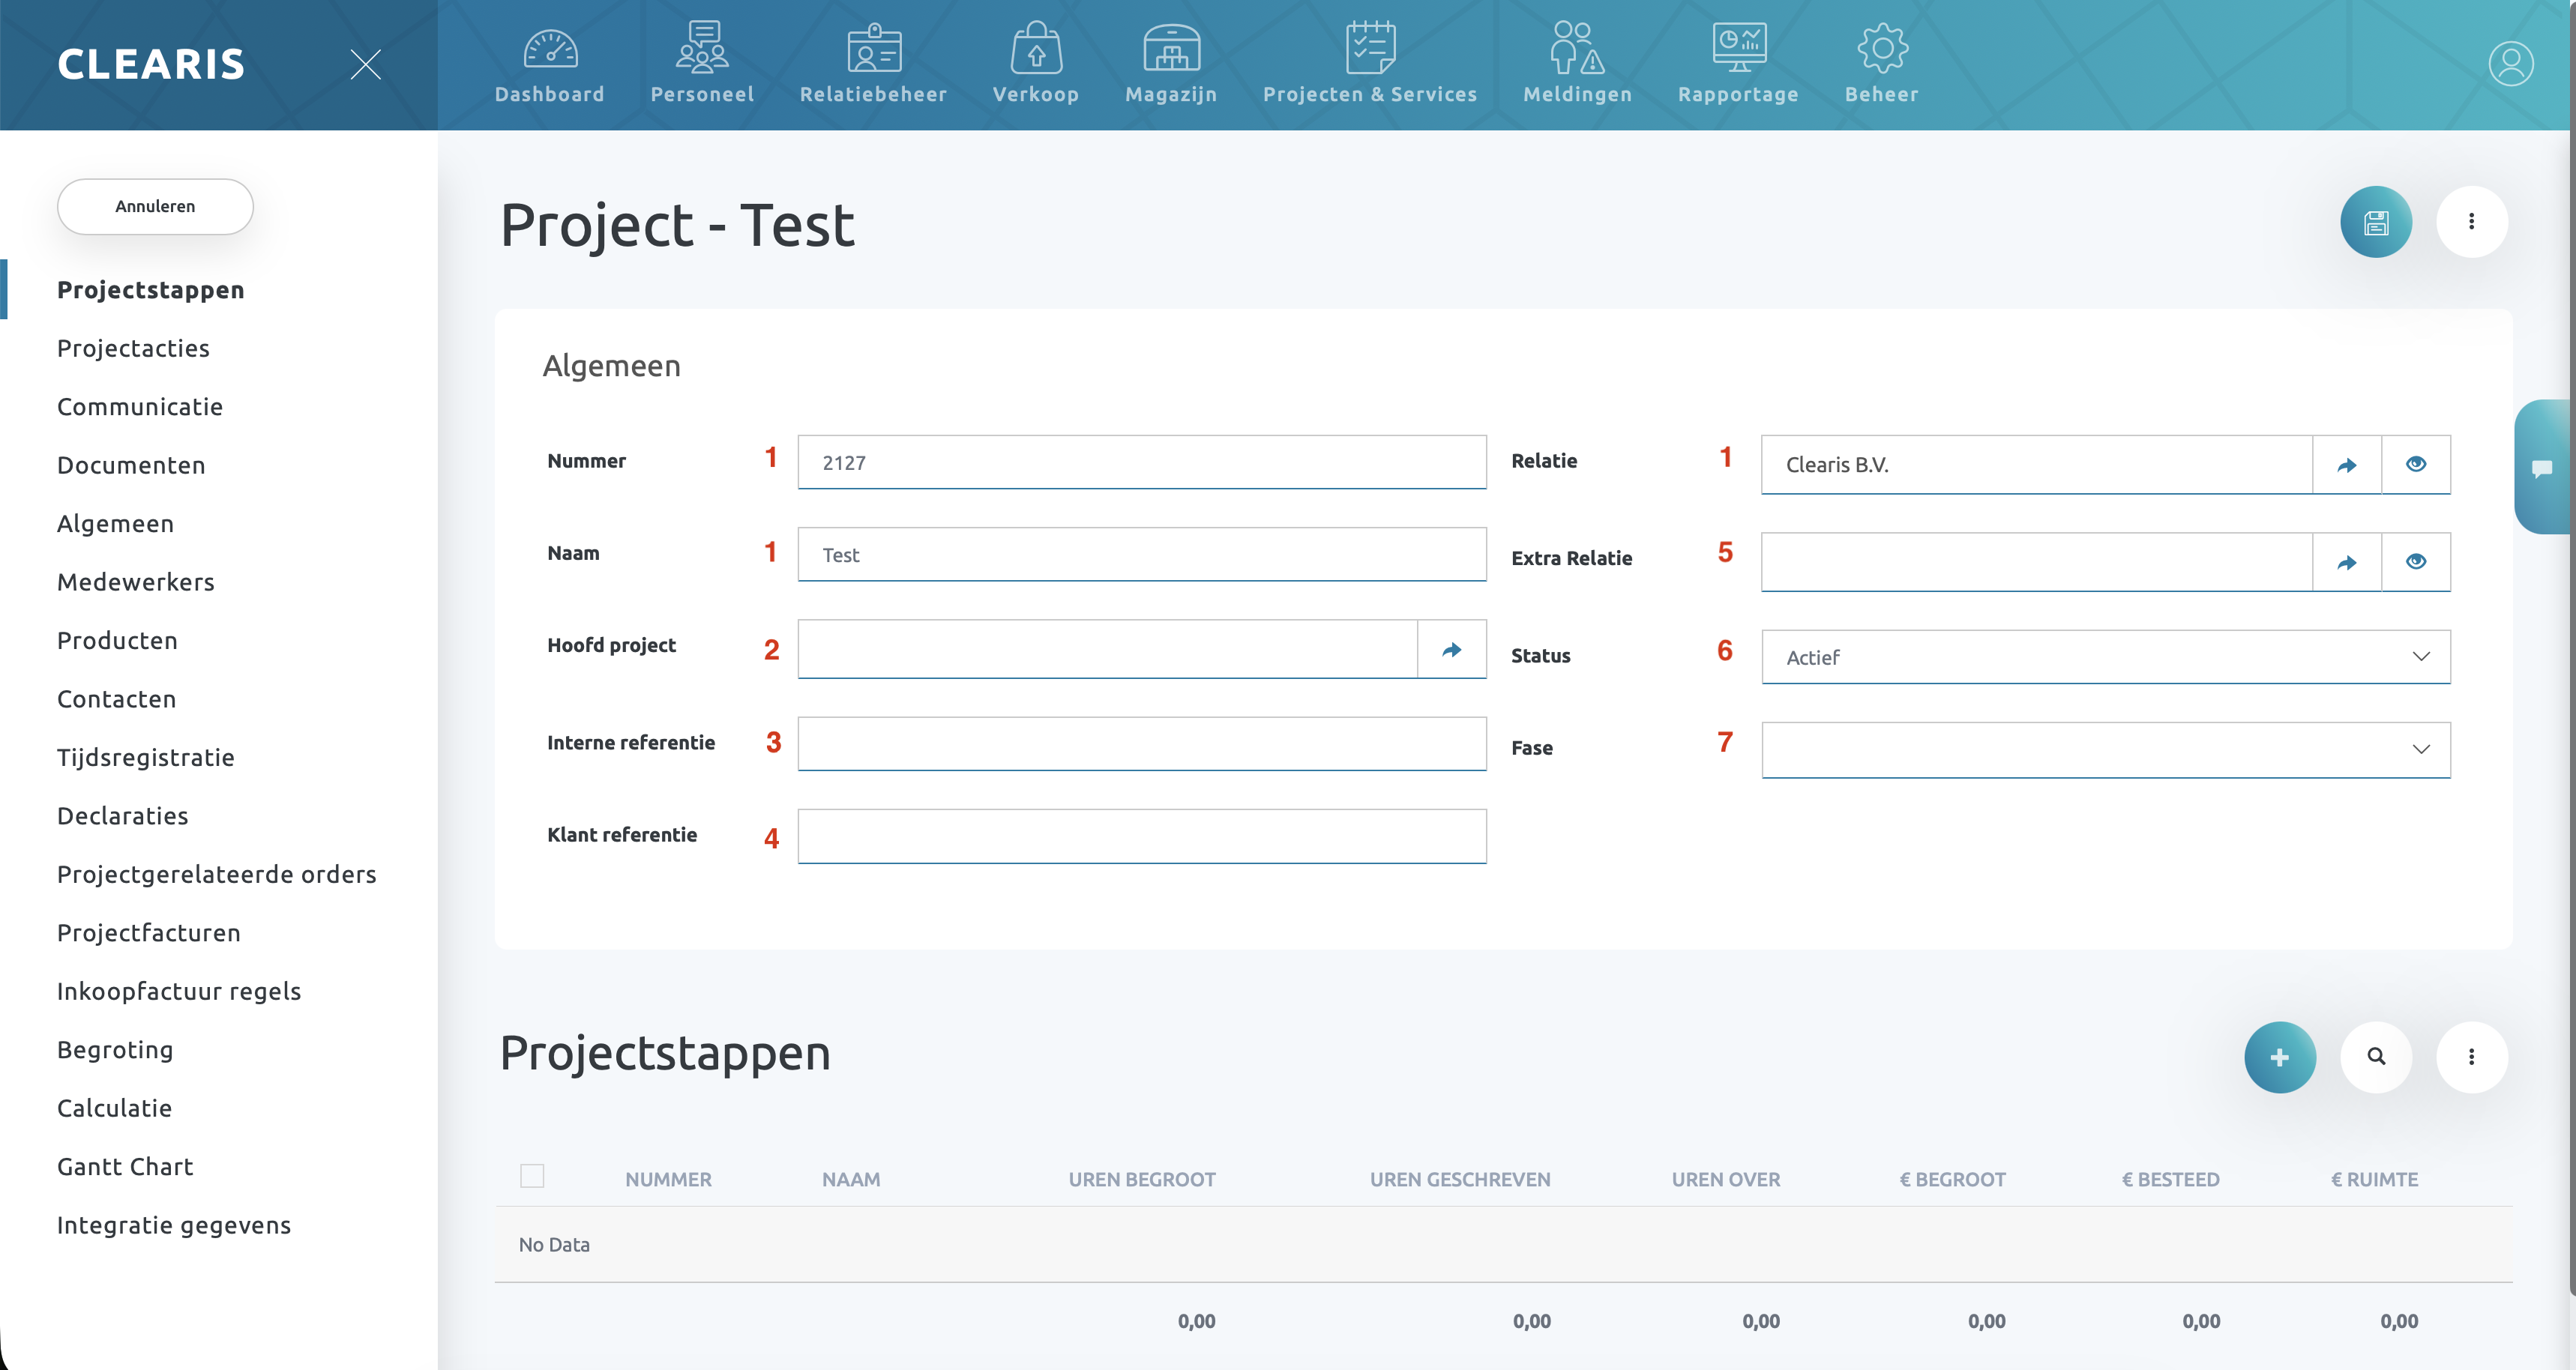This screenshot has width=2576, height=1370.
Task: Open the Beheer settings icon
Action: point(1882,62)
